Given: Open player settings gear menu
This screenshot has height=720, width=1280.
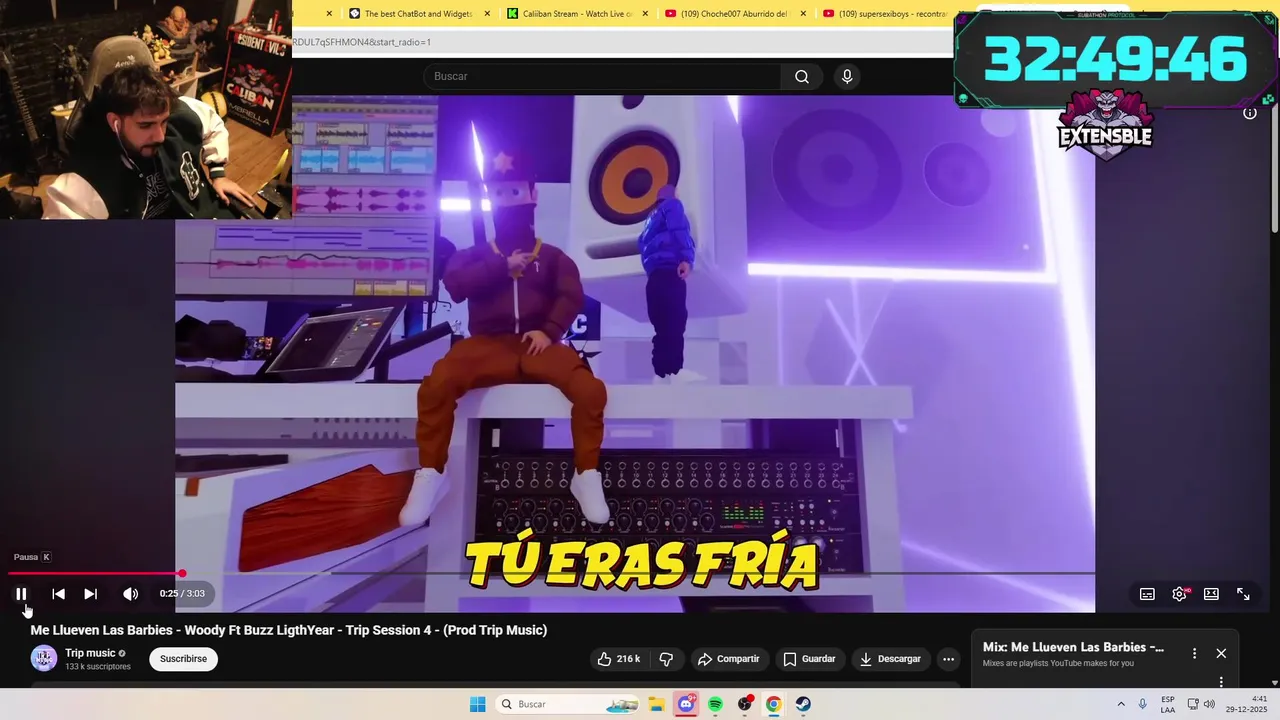Looking at the screenshot, I should (1180, 594).
